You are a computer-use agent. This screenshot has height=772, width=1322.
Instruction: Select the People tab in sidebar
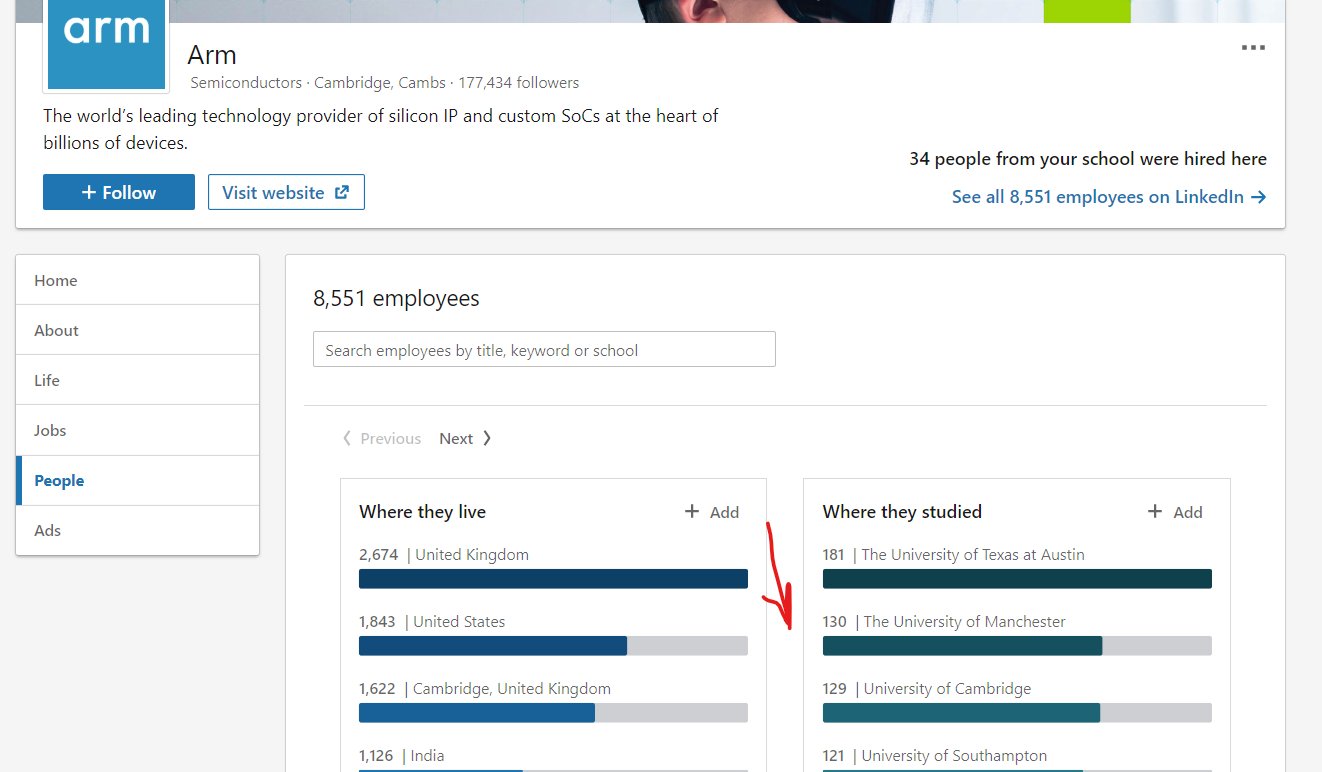pyautogui.click(x=138, y=480)
